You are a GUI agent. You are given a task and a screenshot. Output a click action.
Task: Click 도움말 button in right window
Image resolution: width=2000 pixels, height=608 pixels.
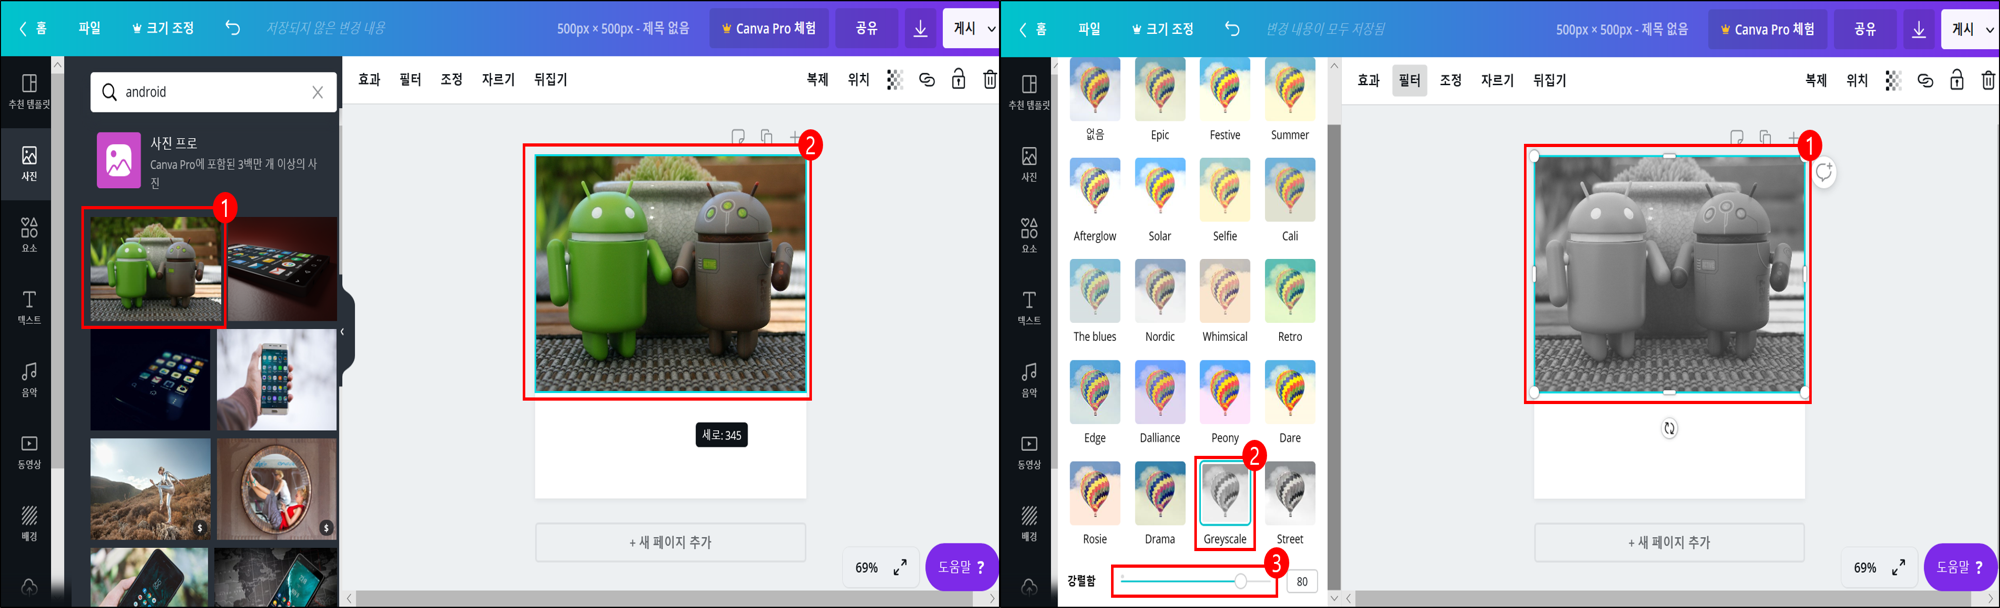1959,567
